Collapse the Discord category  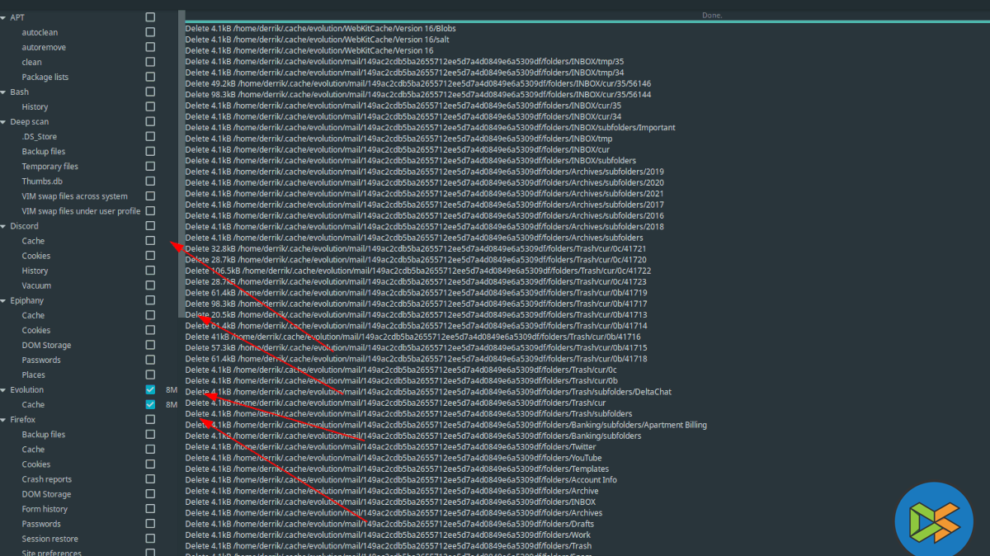[3, 226]
